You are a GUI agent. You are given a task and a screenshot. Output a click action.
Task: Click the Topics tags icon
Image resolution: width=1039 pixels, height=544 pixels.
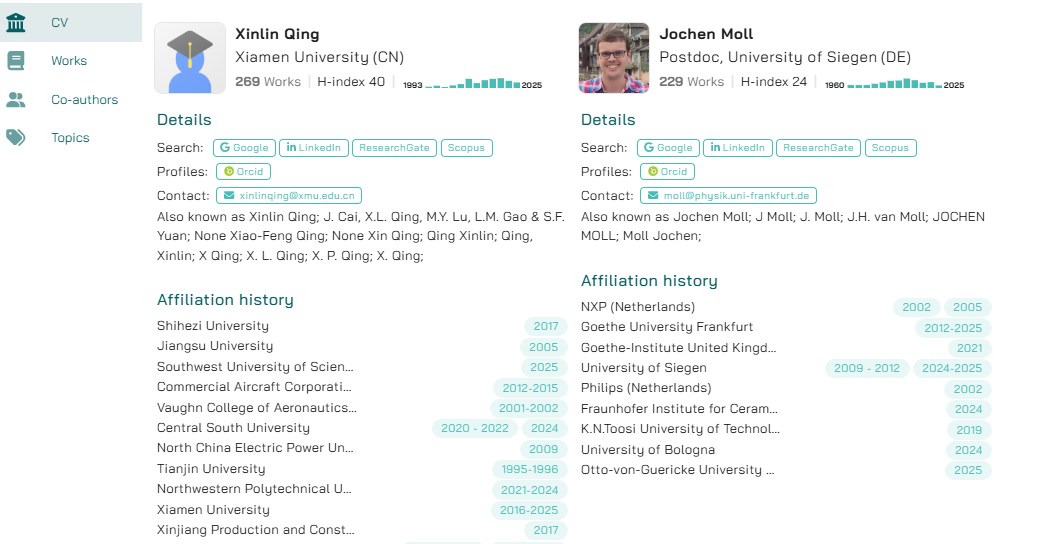(x=16, y=138)
